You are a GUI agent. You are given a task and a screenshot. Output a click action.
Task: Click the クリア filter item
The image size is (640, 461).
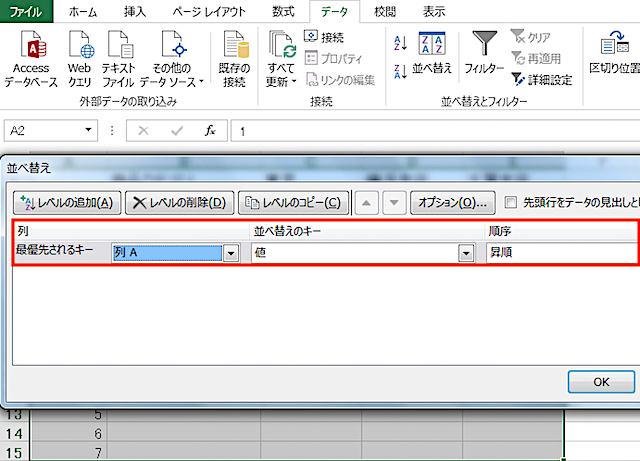point(531,37)
